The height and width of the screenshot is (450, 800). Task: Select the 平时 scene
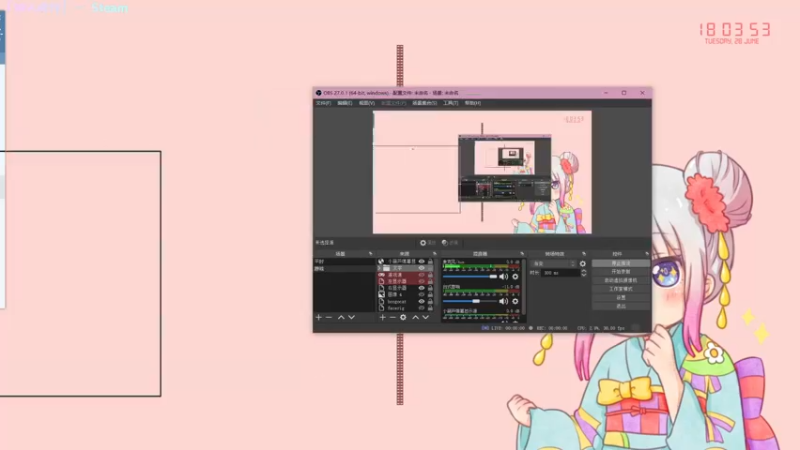[x=344, y=262]
